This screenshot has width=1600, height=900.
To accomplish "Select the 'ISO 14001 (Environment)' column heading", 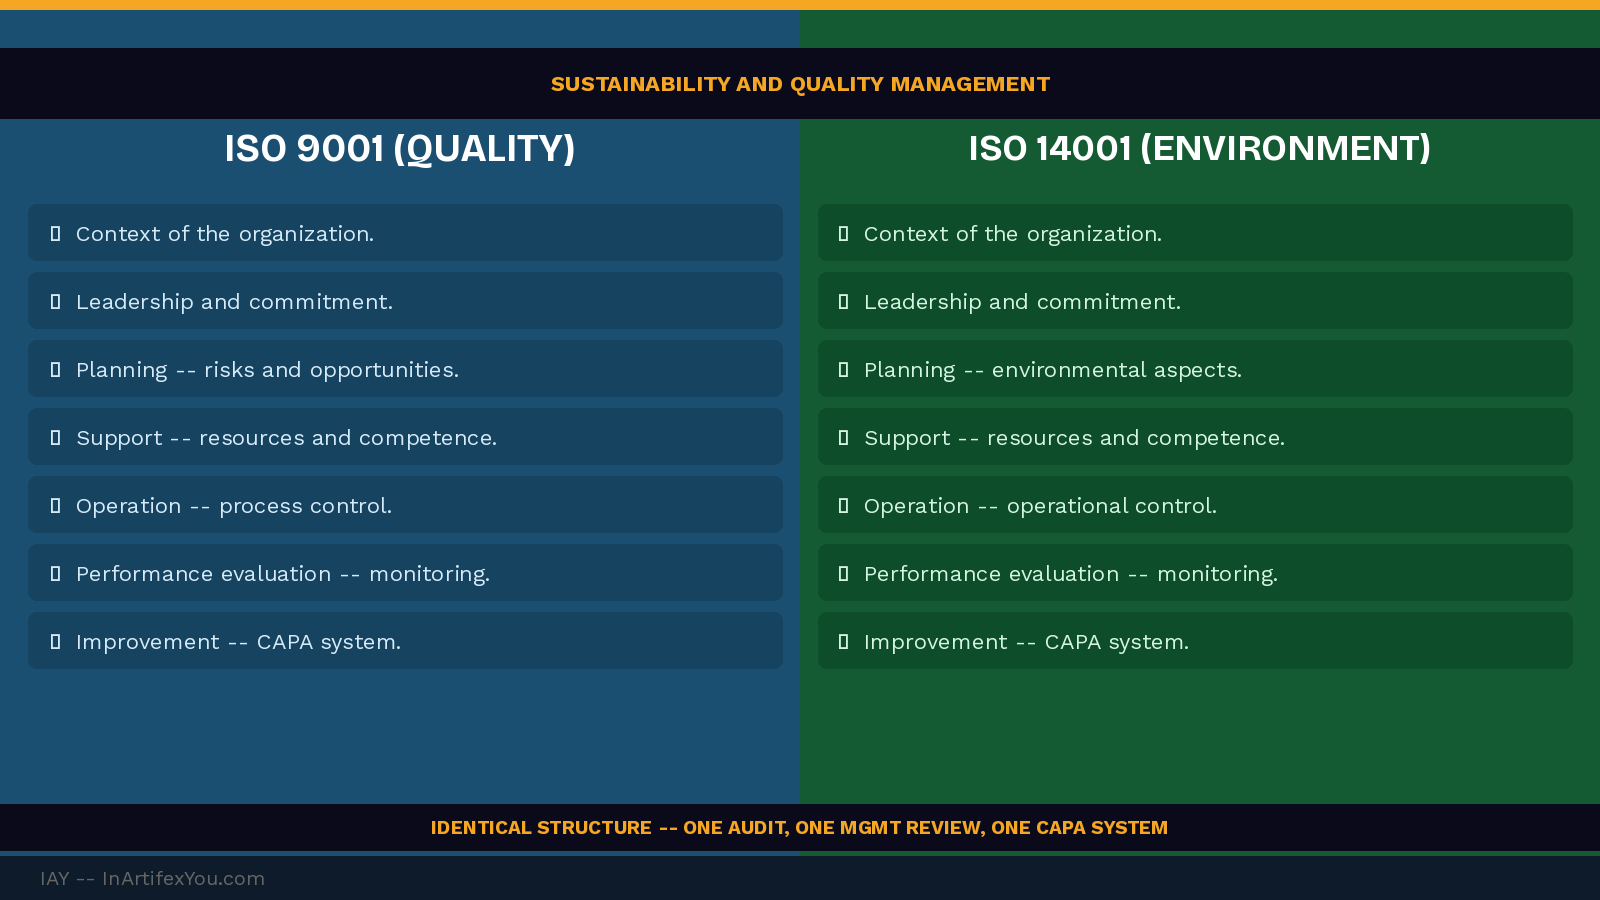I will tap(1200, 149).
